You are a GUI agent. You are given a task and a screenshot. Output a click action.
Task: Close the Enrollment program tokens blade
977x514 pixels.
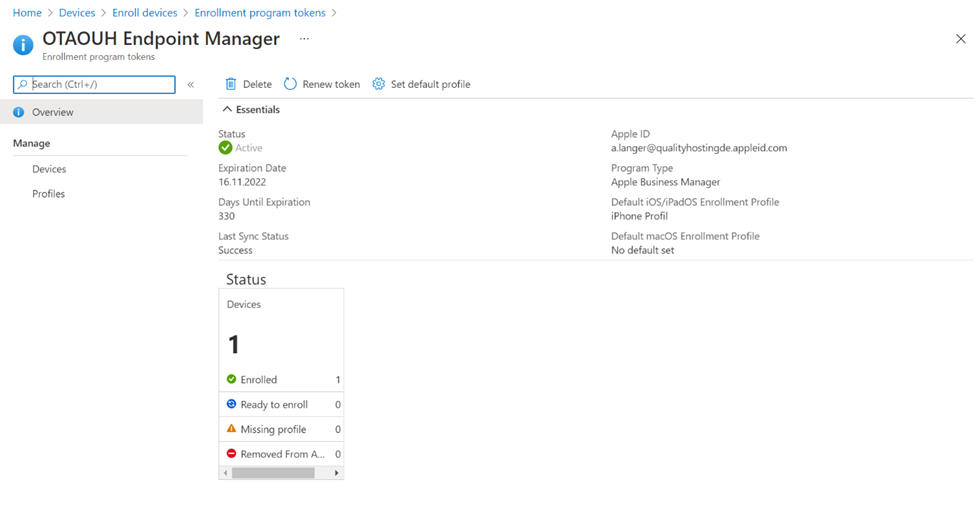coord(960,39)
